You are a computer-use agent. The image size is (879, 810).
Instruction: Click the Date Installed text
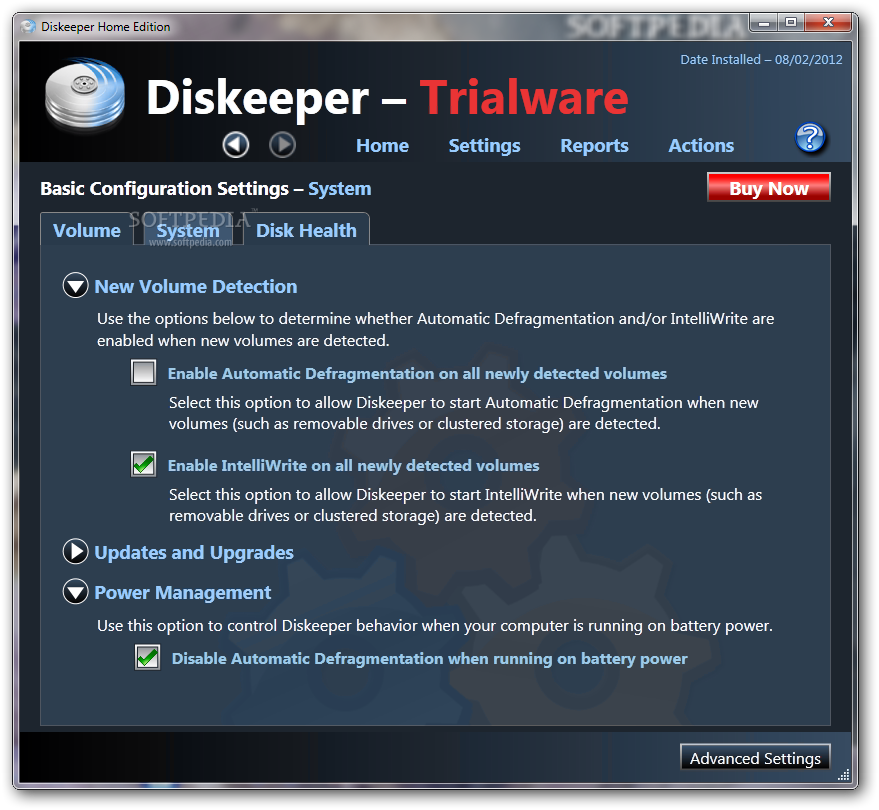(x=761, y=59)
